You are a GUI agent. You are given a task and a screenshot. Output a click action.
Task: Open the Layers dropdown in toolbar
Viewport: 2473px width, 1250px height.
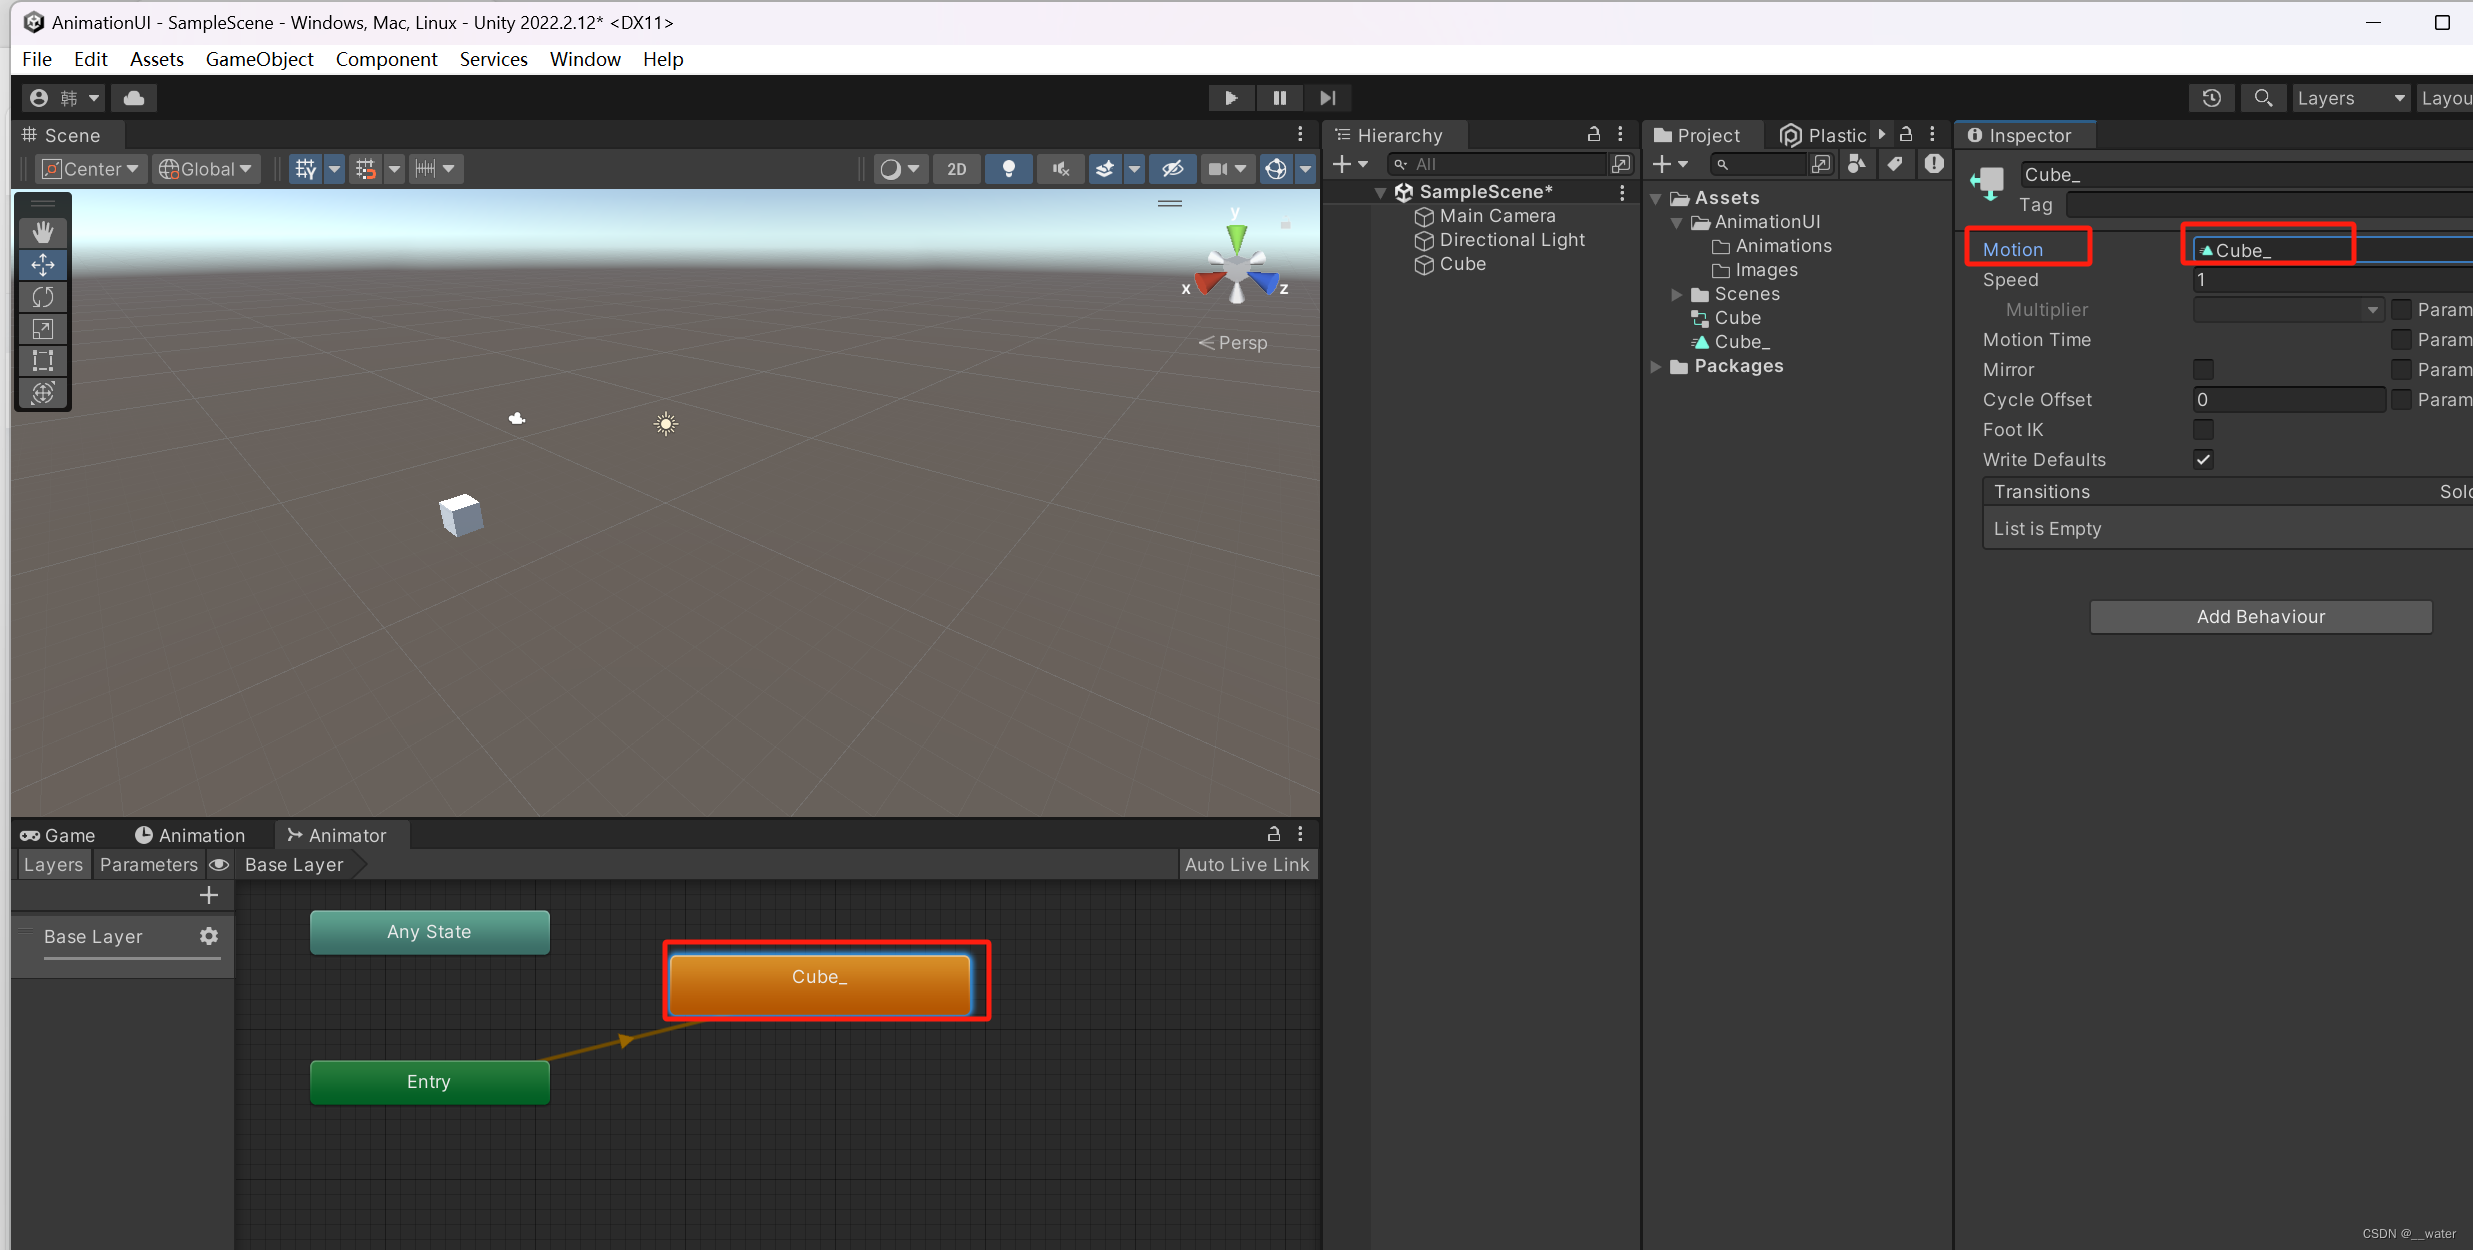(x=2351, y=98)
